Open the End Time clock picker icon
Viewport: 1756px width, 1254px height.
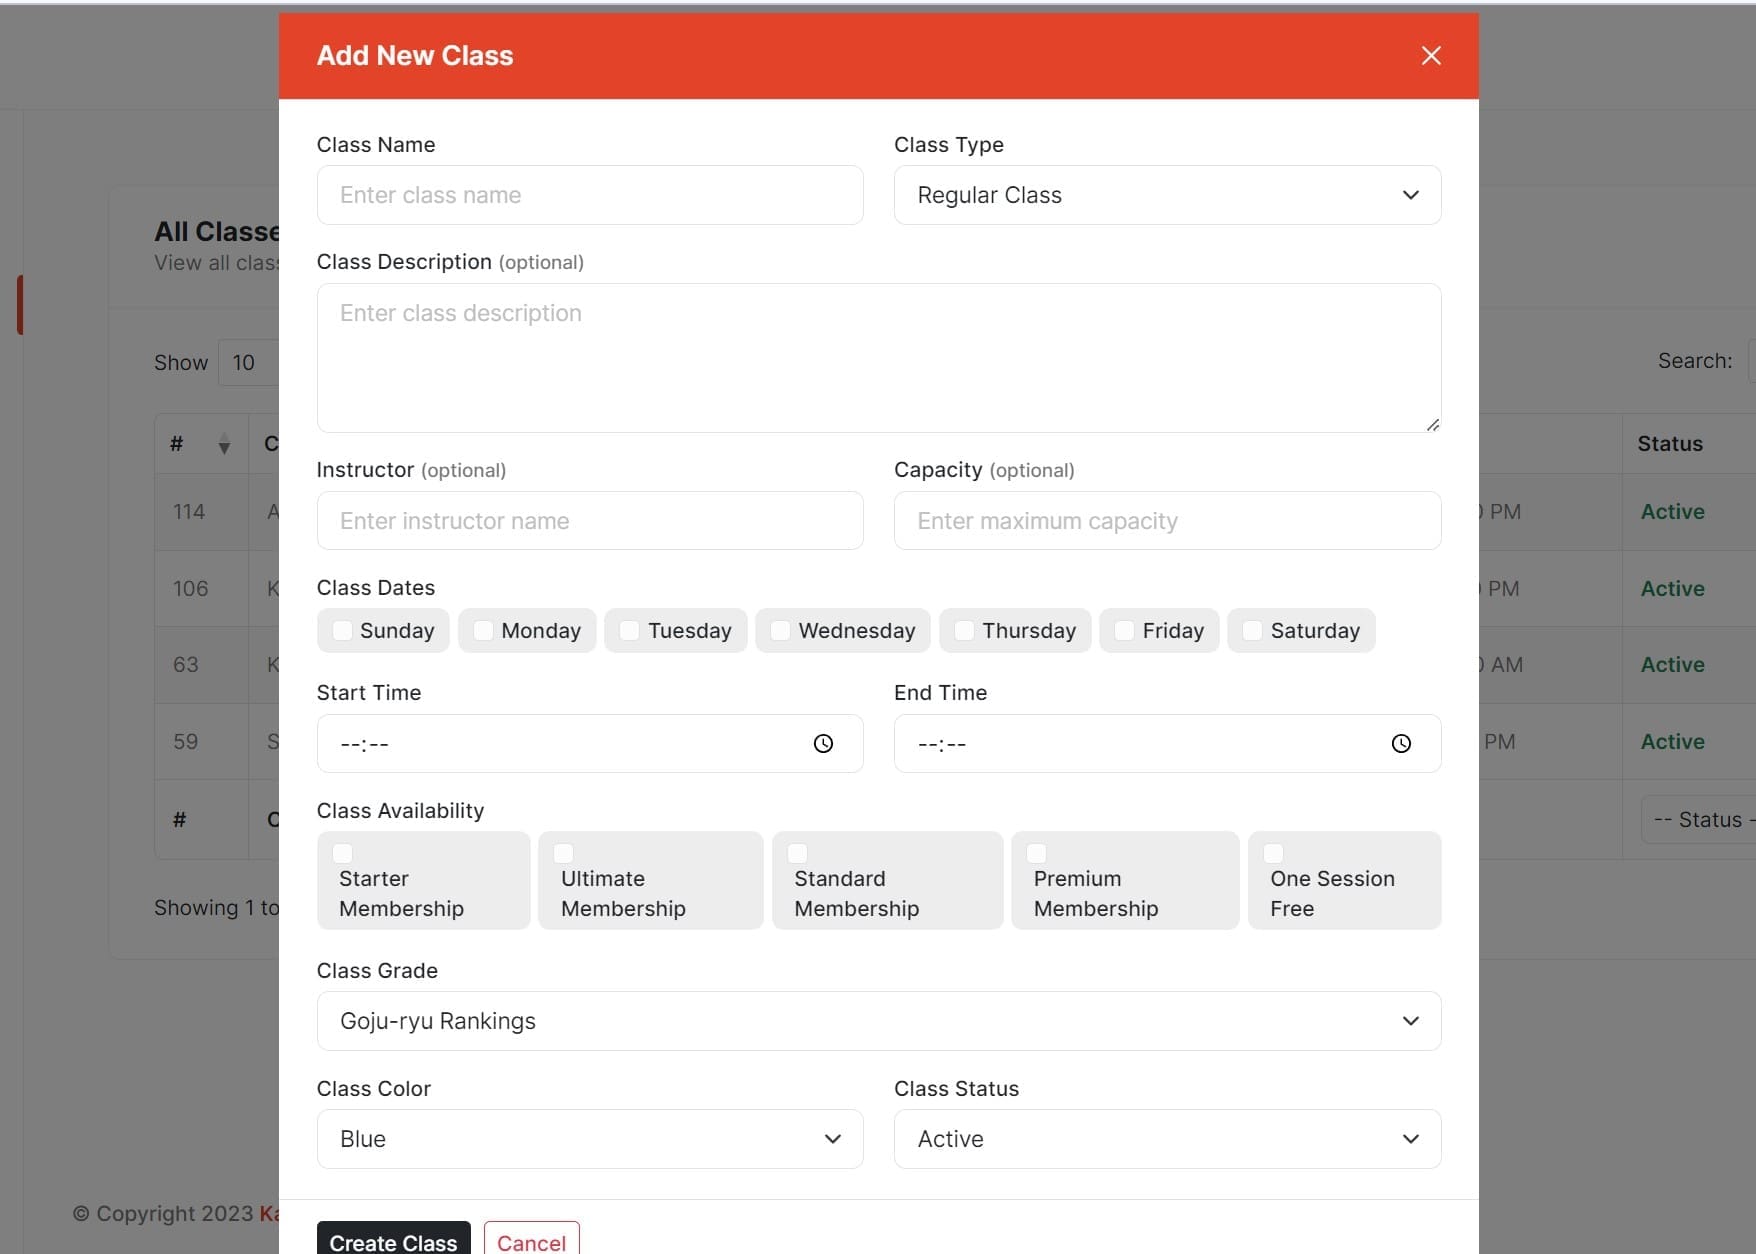tap(1401, 744)
